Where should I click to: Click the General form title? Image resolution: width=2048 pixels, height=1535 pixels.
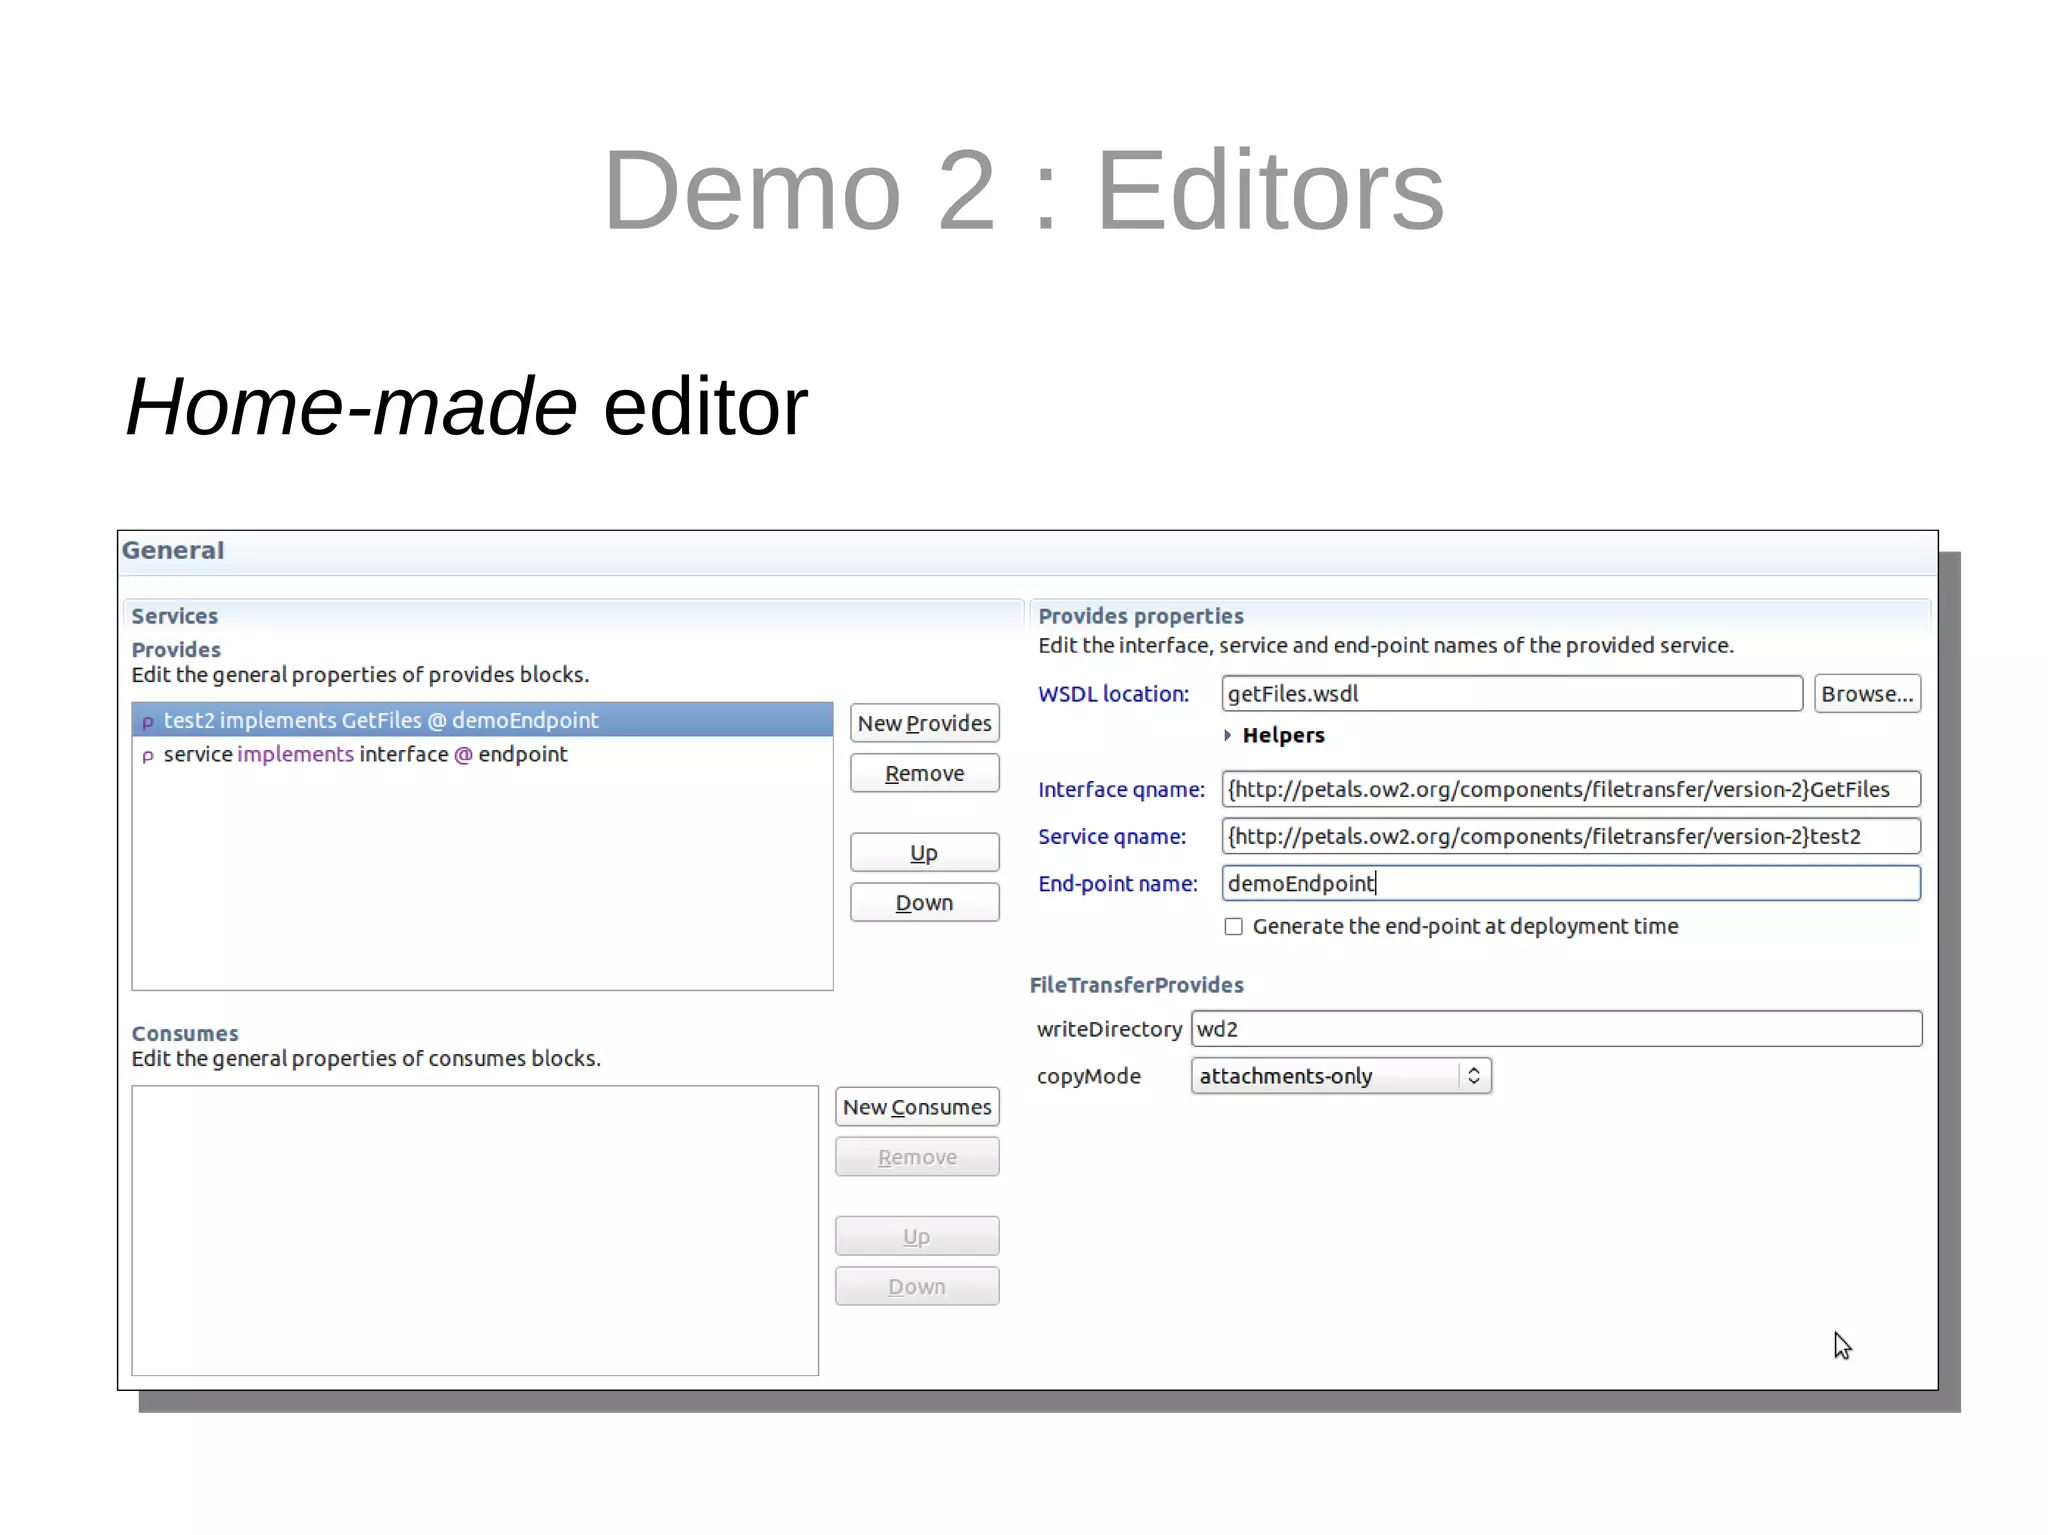click(x=172, y=551)
